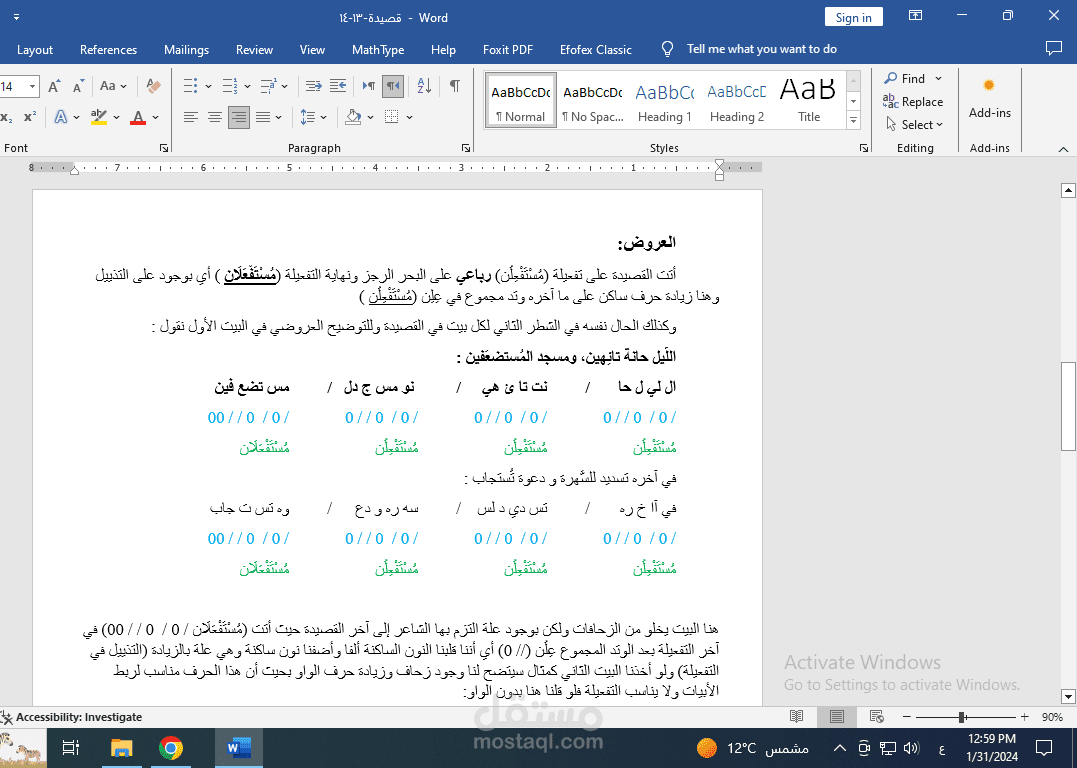Apply red font color

(138, 117)
